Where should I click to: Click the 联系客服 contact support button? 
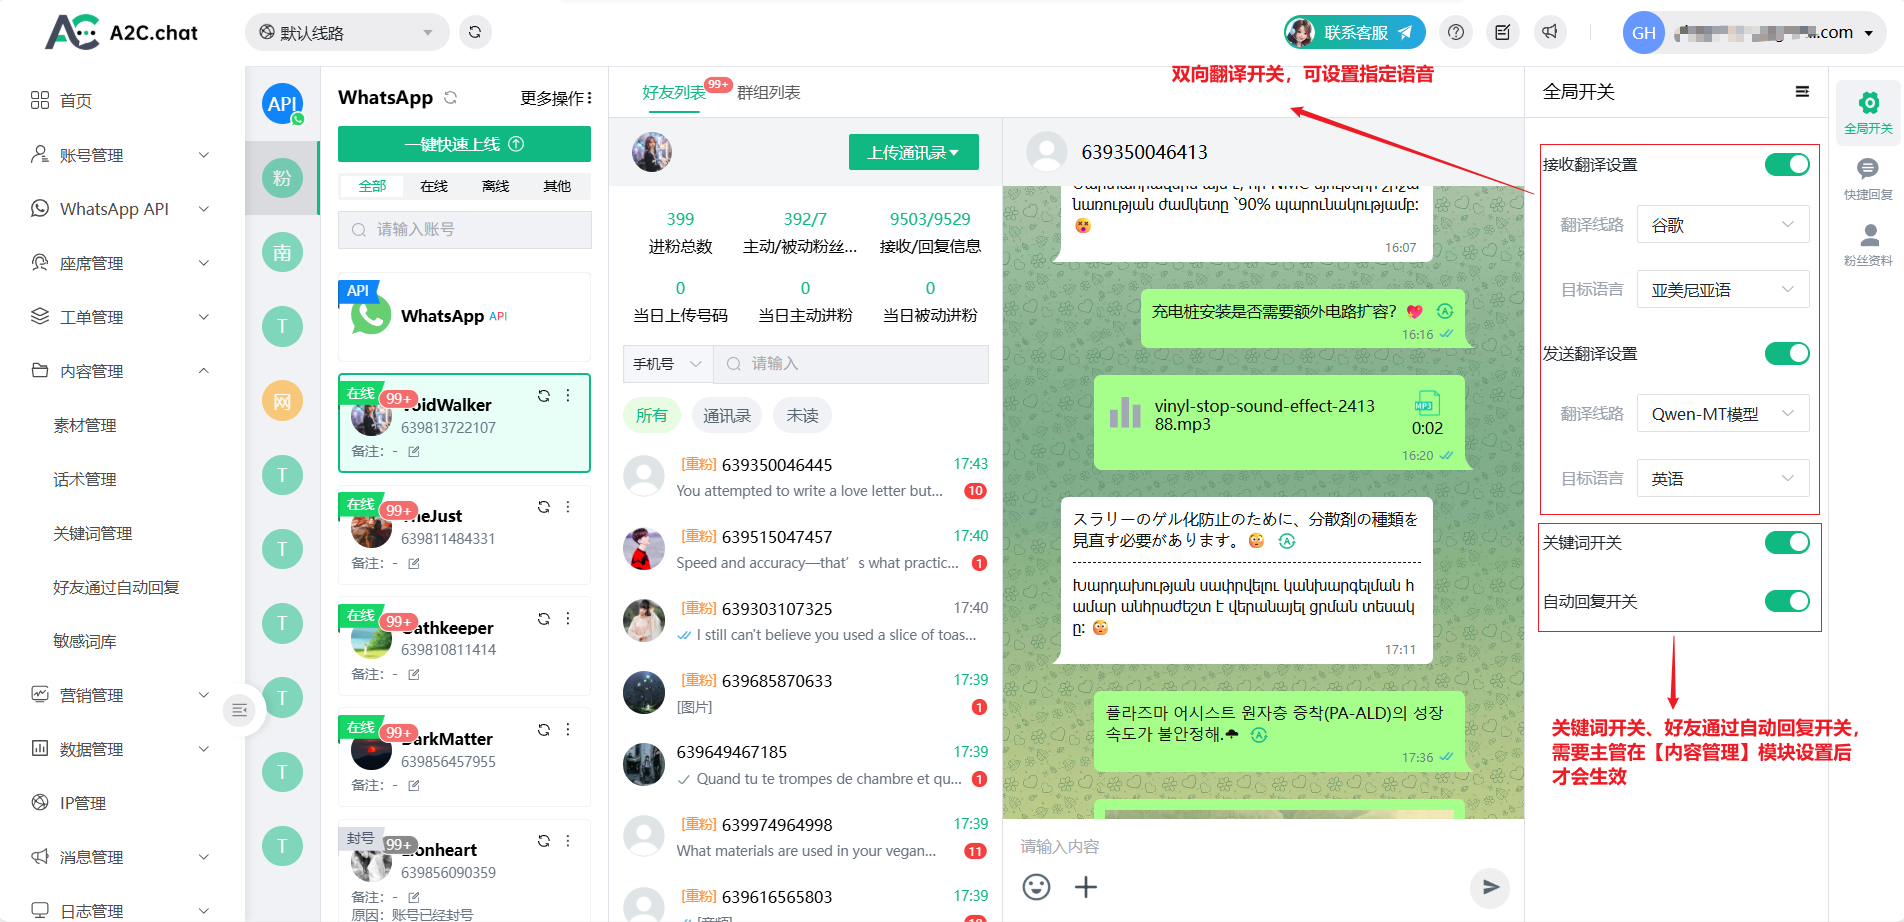click(1355, 32)
